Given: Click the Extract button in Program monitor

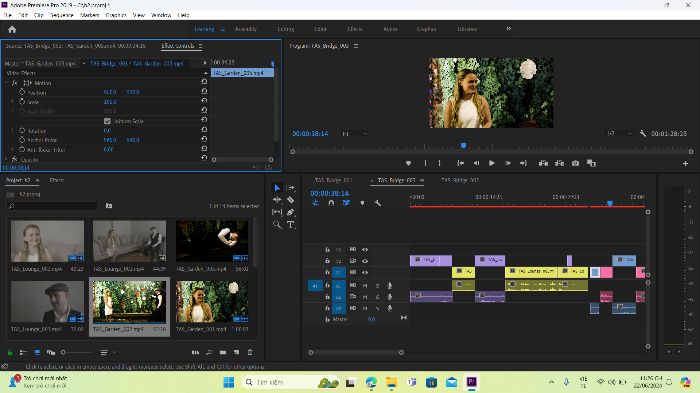Looking at the screenshot, I should pos(559,163).
